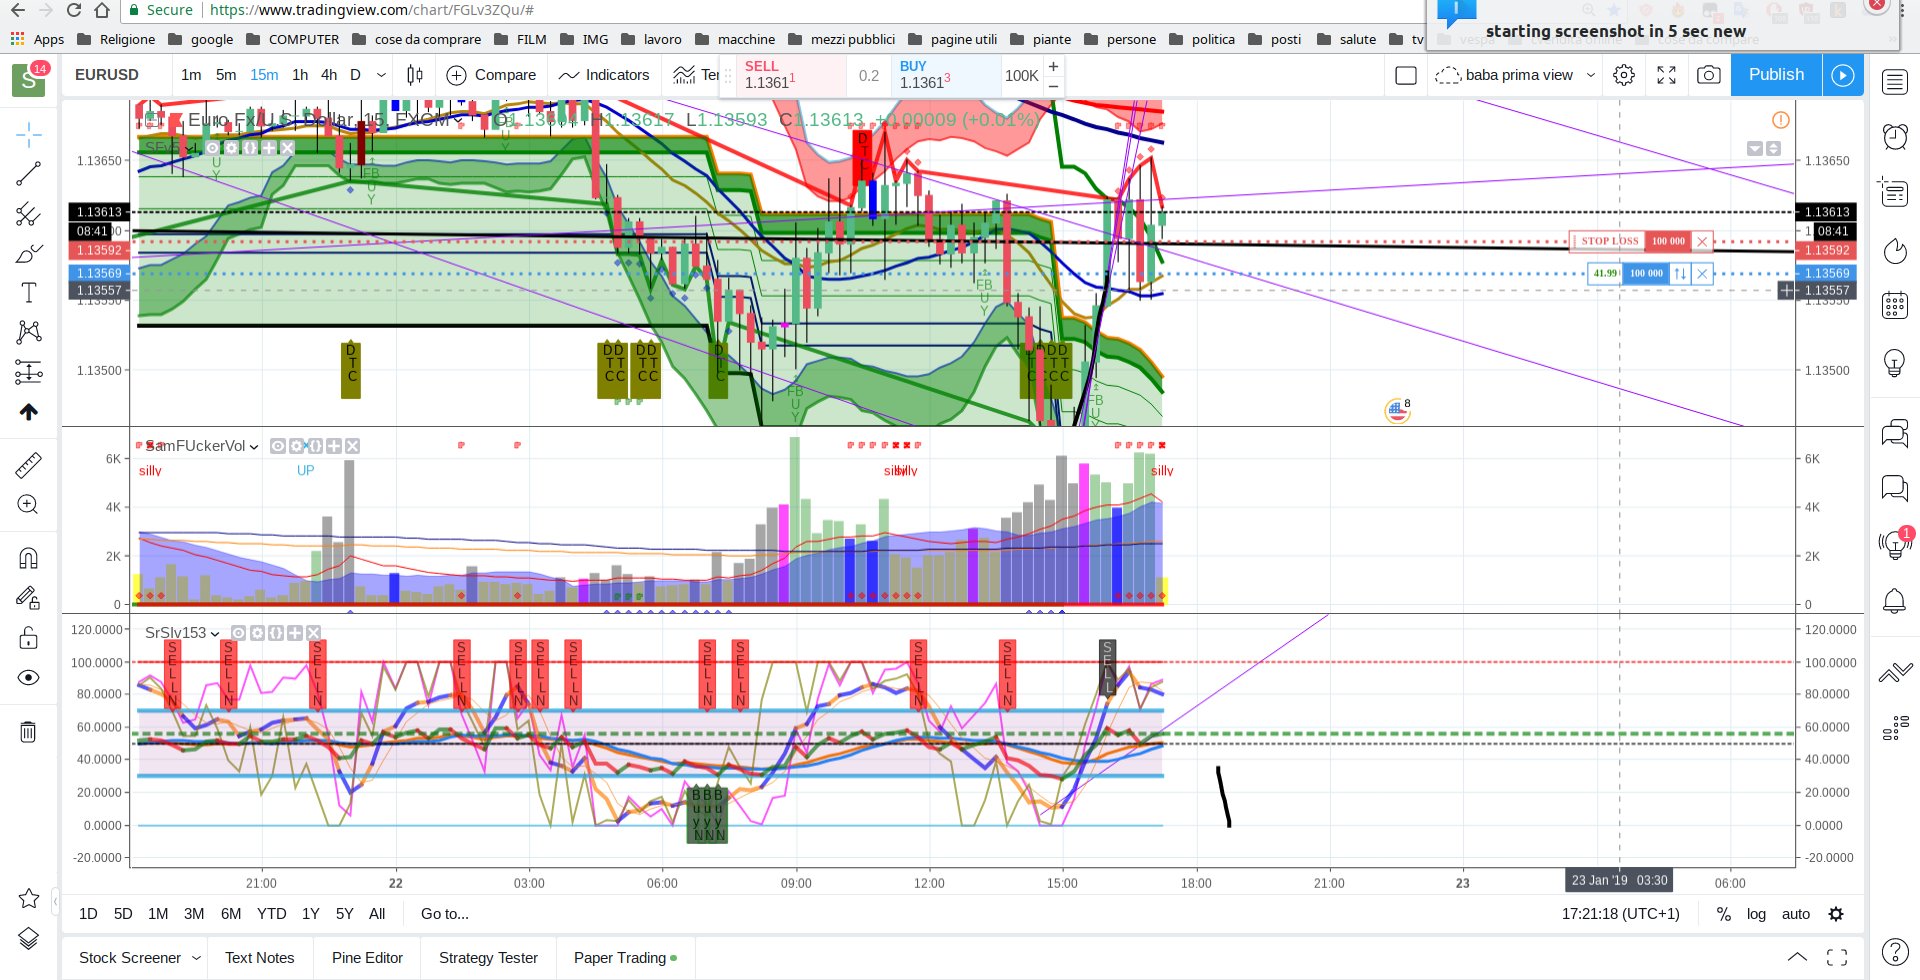The image size is (1920, 980).
Task: Open chart settings gear in top toolbar
Action: [x=1624, y=75]
